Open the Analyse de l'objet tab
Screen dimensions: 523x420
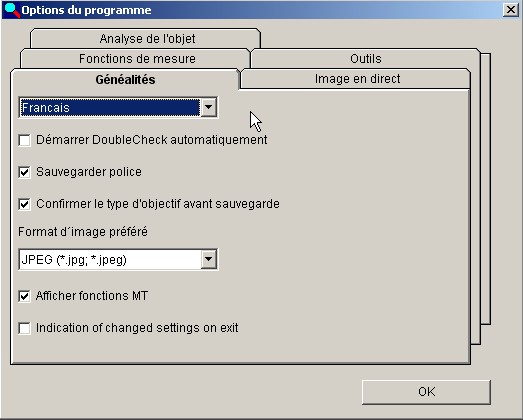(145, 39)
